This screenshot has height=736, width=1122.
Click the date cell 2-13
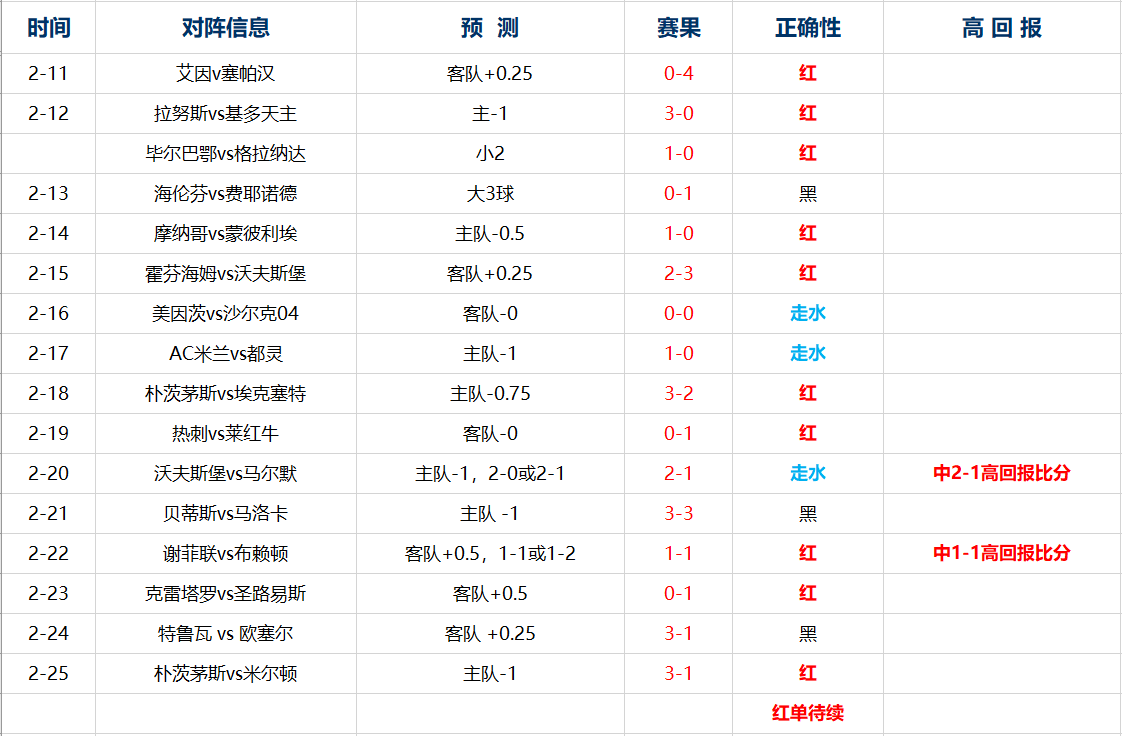point(49,194)
